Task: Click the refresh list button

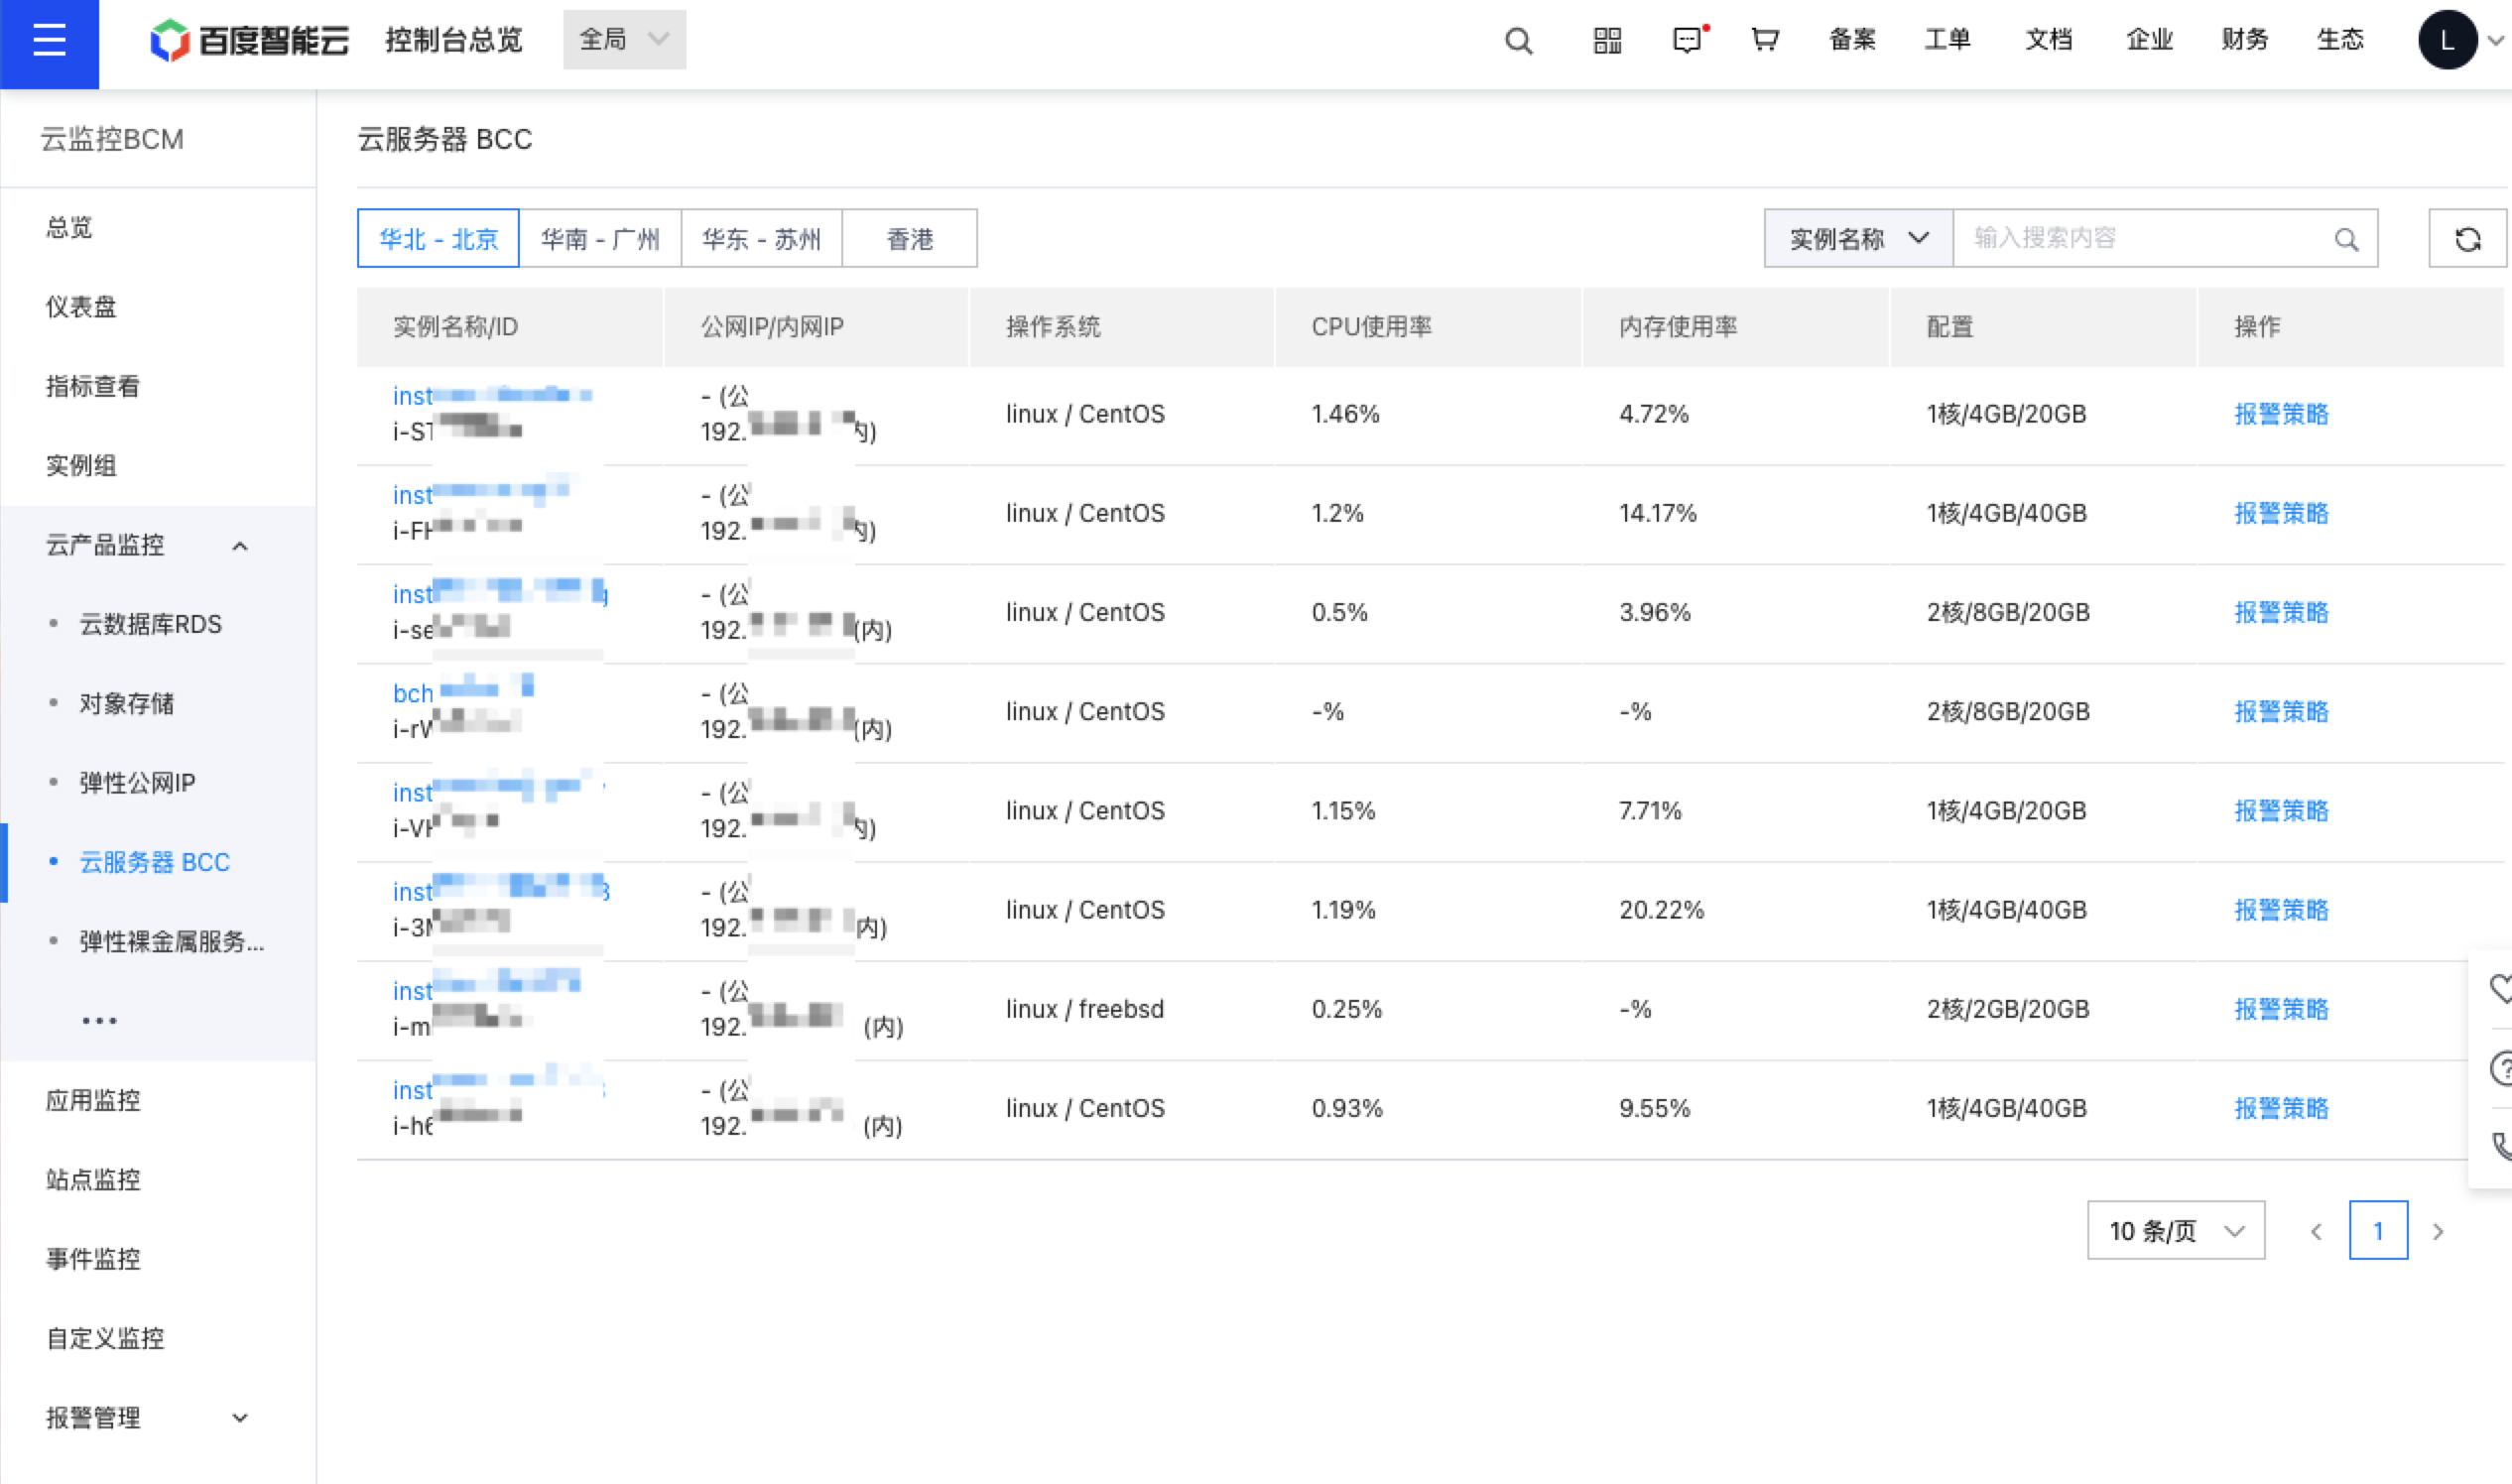Action: (x=2467, y=239)
